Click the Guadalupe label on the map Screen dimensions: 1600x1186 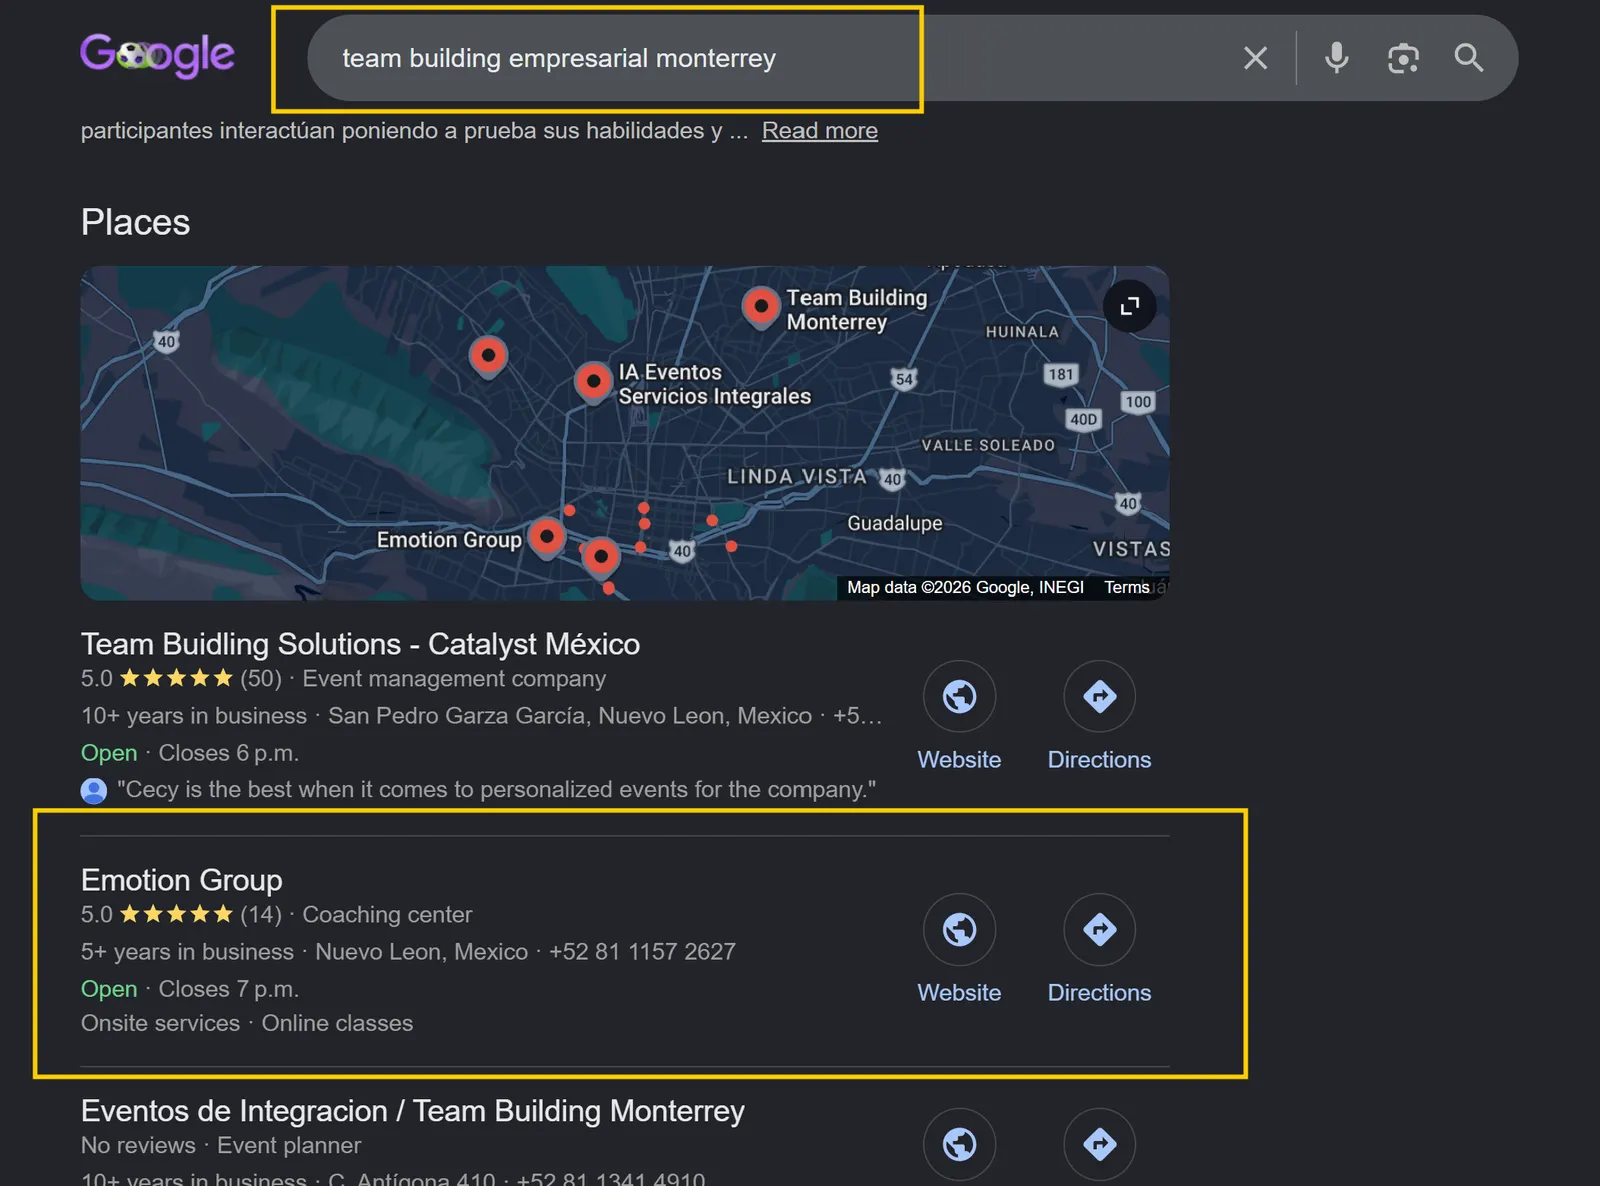pos(895,523)
